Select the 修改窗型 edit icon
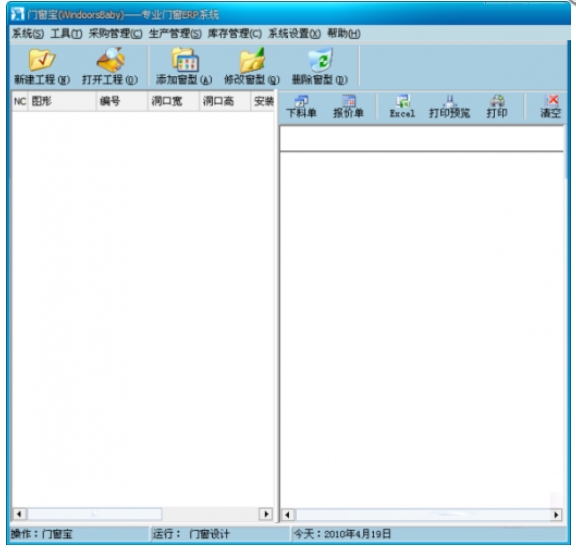Image resolution: width=576 pixels, height=552 pixels. click(252, 59)
